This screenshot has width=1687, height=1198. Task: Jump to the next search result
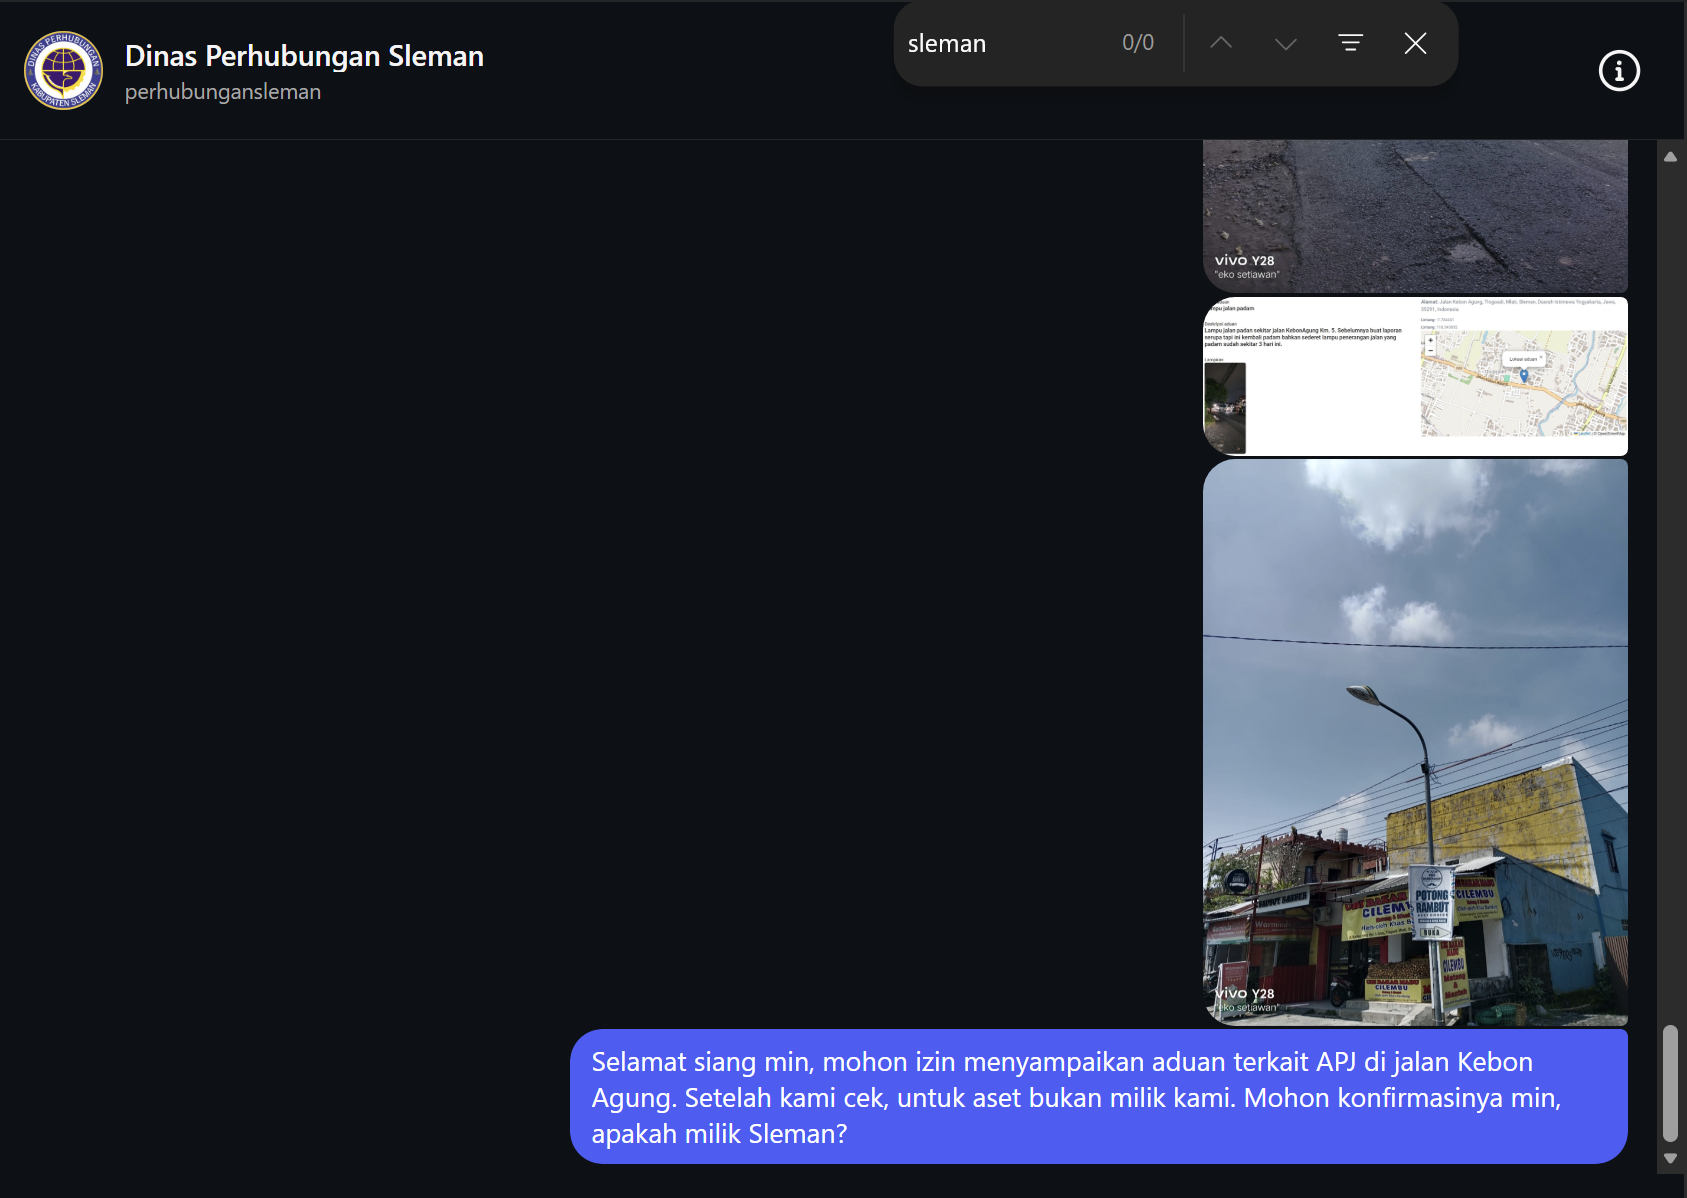pos(1286,43)
